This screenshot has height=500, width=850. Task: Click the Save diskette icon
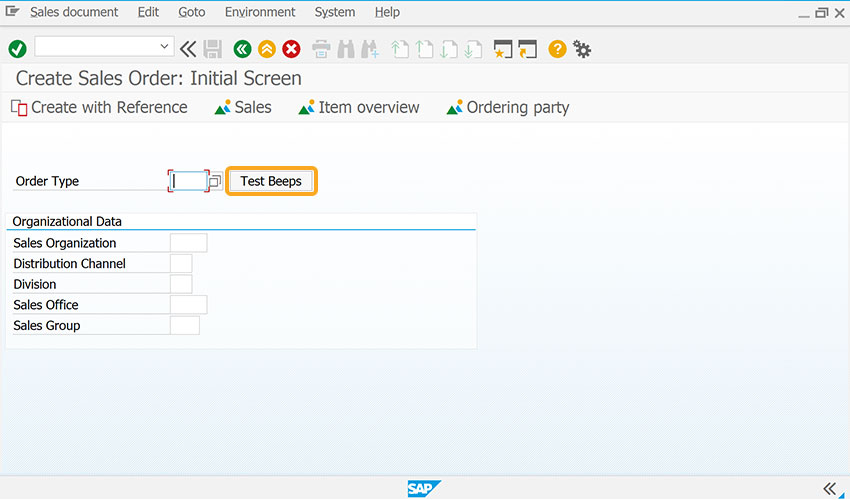pyautogui.click(x=212, y=49)
